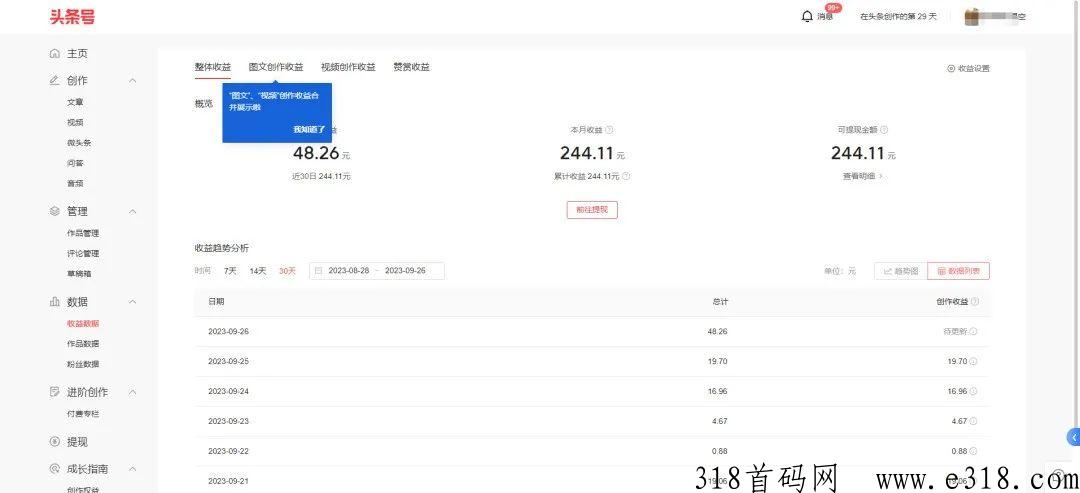Switch to 数据列表 list view
The width and height of the screenshot is (1080, 493).
[958, 271]
